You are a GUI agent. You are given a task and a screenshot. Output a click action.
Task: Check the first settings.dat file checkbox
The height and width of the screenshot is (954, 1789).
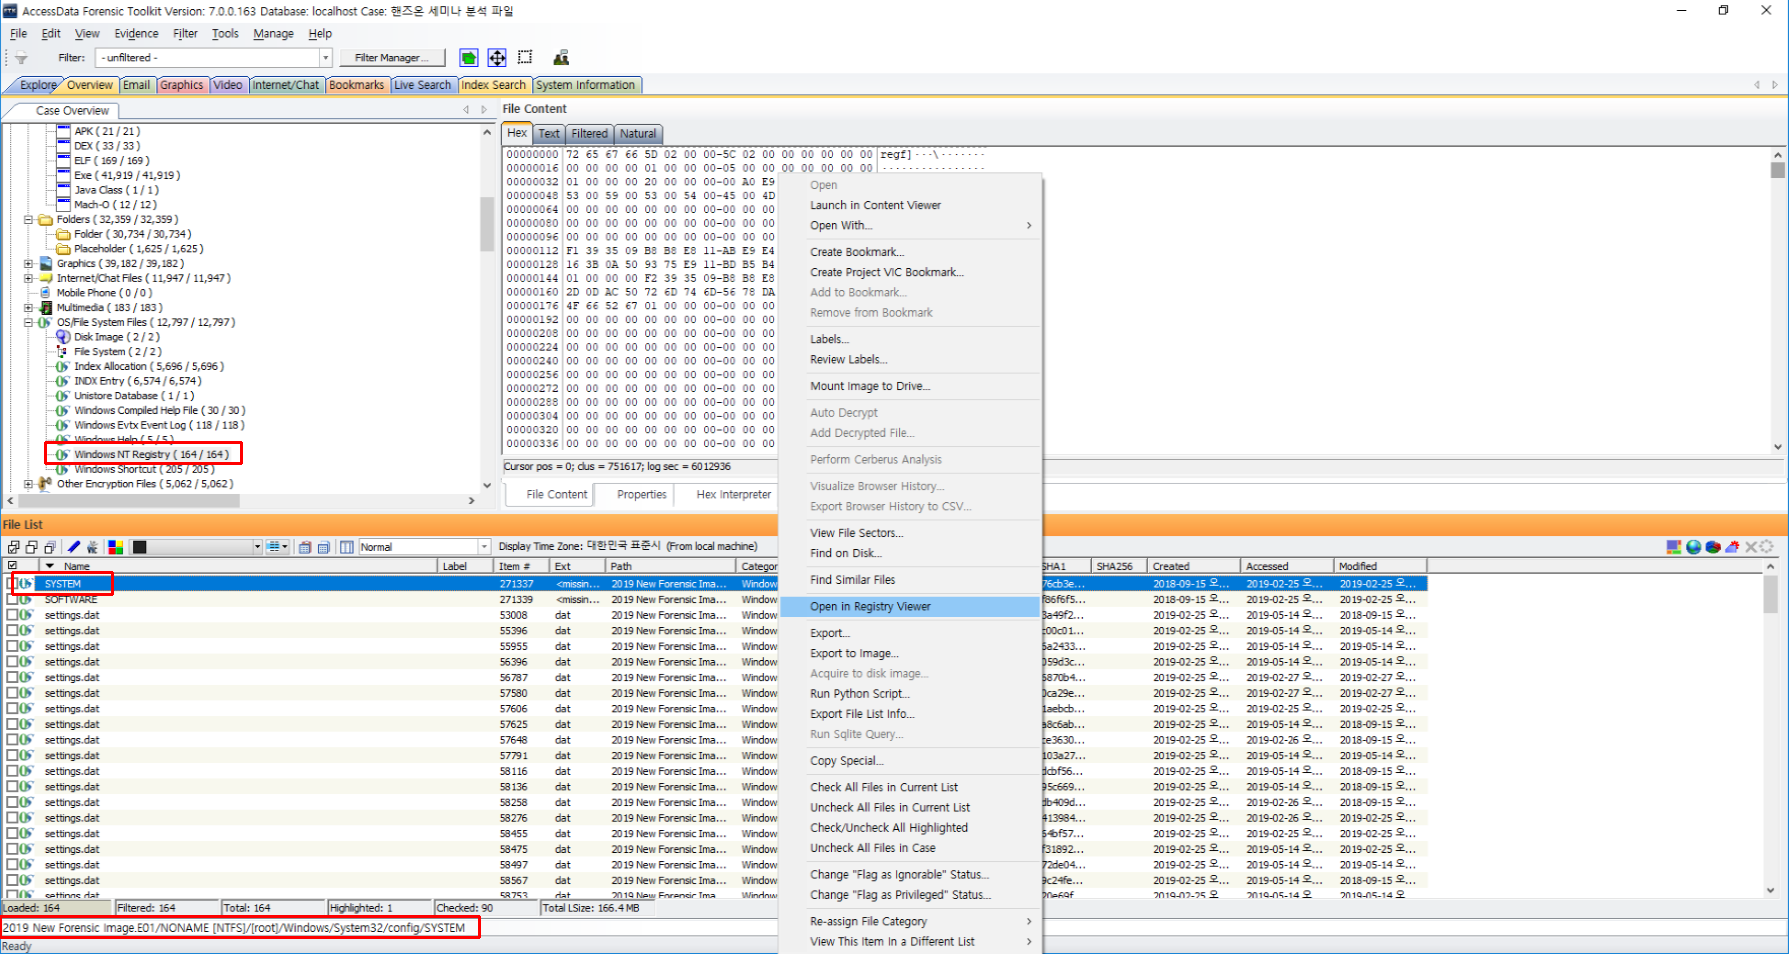click(x=13, y=616)
